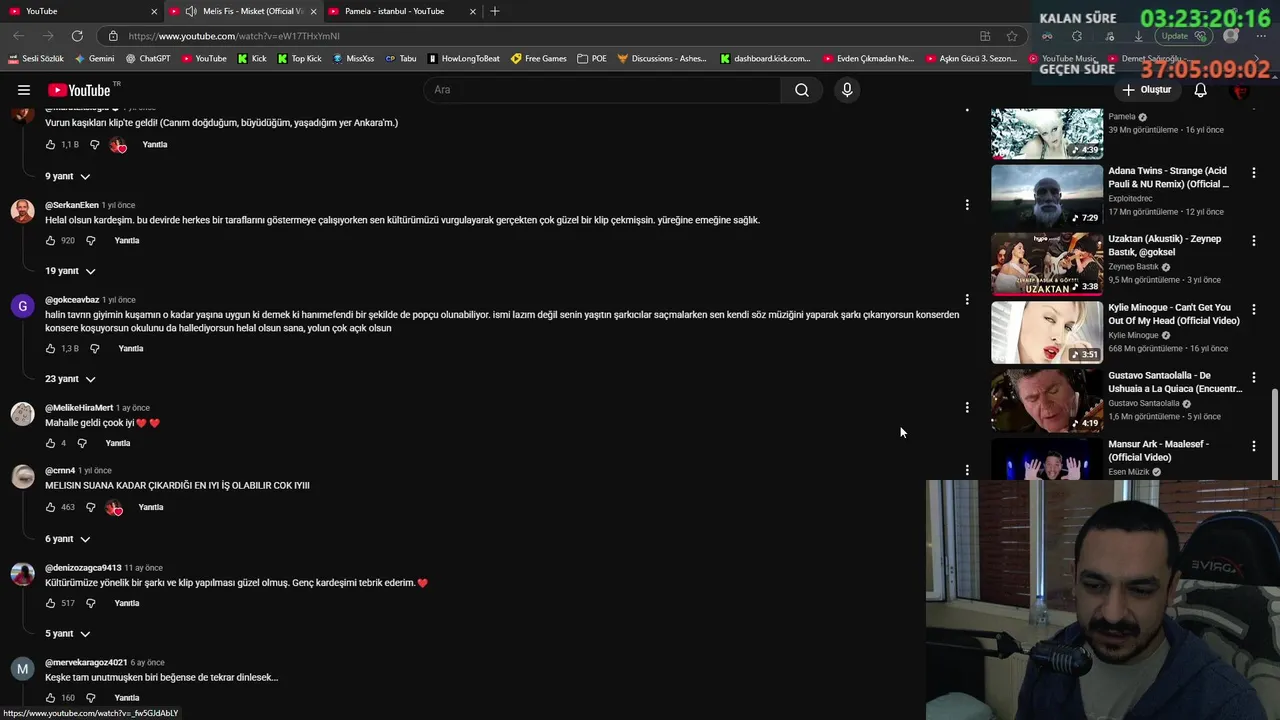The width and height of the screenshot is (1280, 720).
Task: Open Kylie Minogue video thumbnail
Action: click(1047, 332)
